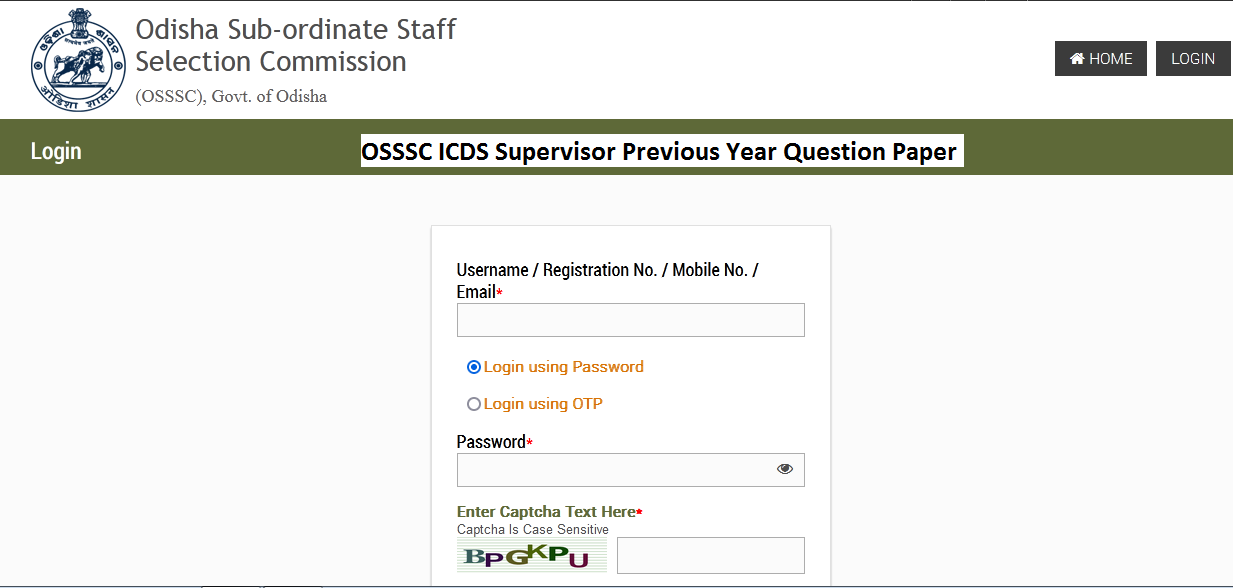
Task: Click the Username / Registration No. input field
Action: (630, 319)
